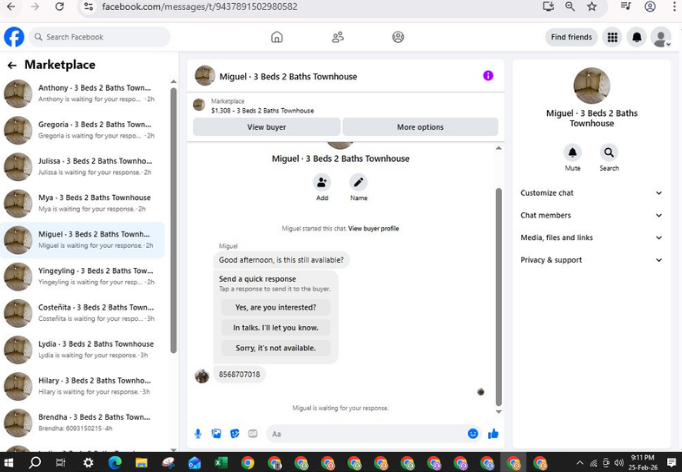Open Anthony's townhouse conversation
Viewport: 682px width, 472px height.
[83, 94]
